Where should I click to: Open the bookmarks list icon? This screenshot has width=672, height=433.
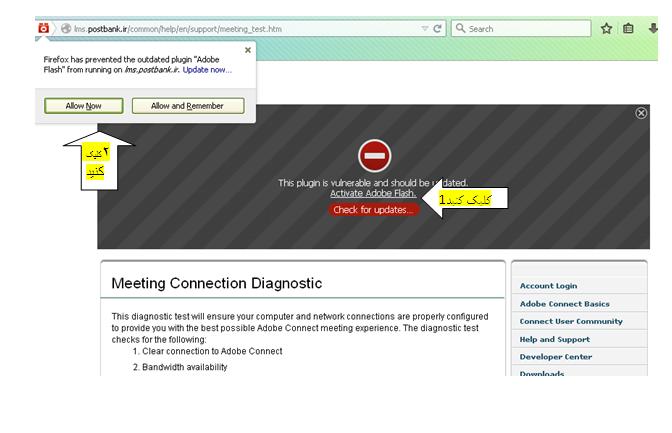click(628, 29)
